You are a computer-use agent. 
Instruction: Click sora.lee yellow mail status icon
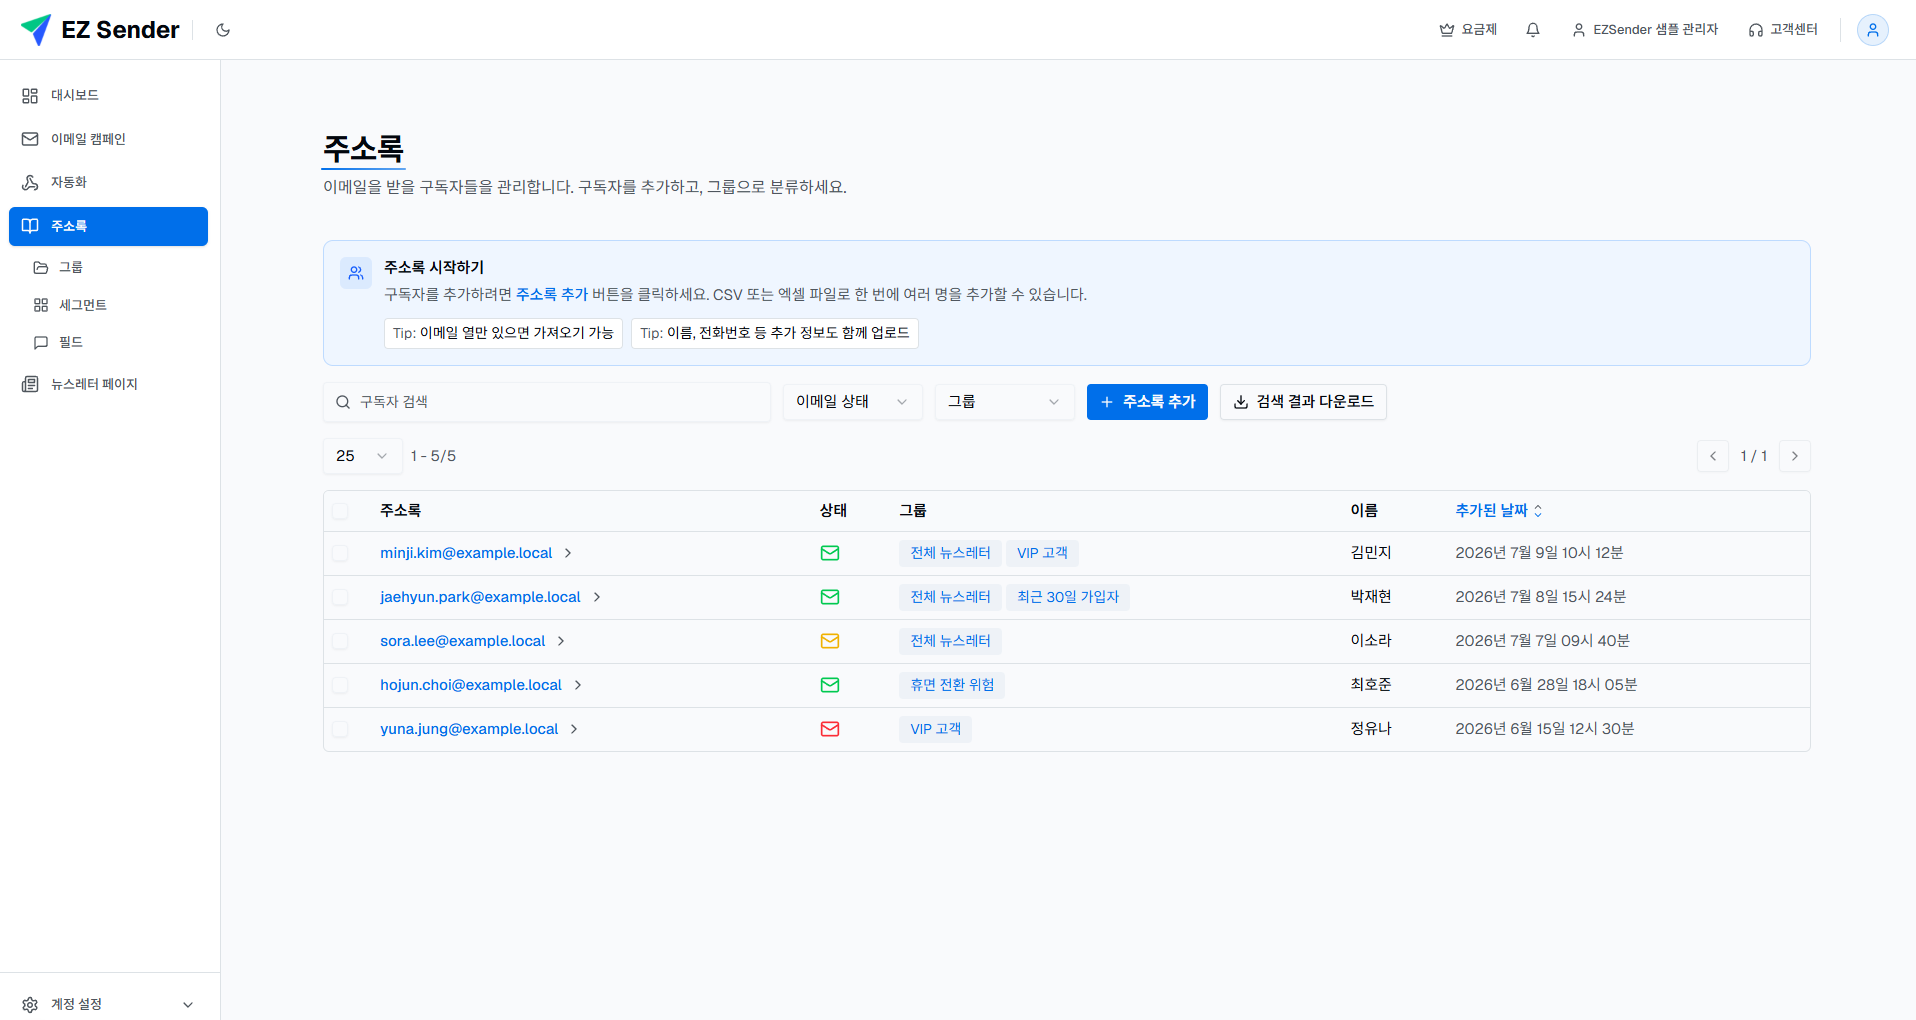(x=830, y=641)
